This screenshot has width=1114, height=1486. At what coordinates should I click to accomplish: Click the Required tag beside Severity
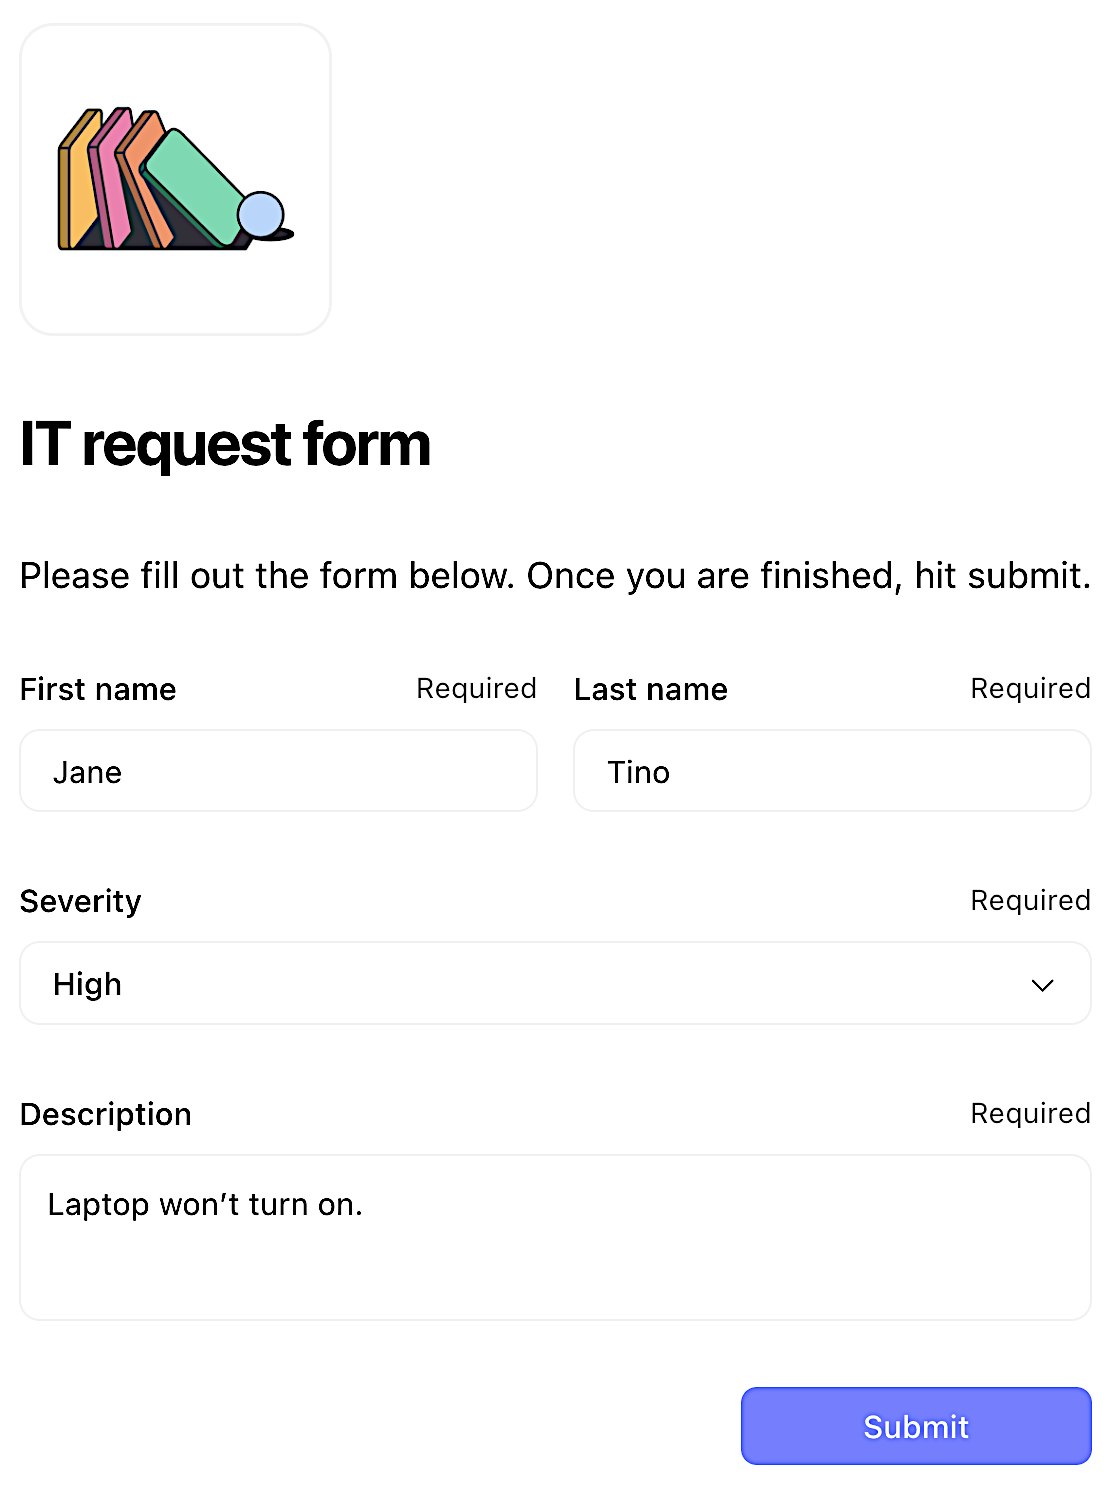click(x=1030, y=900)
